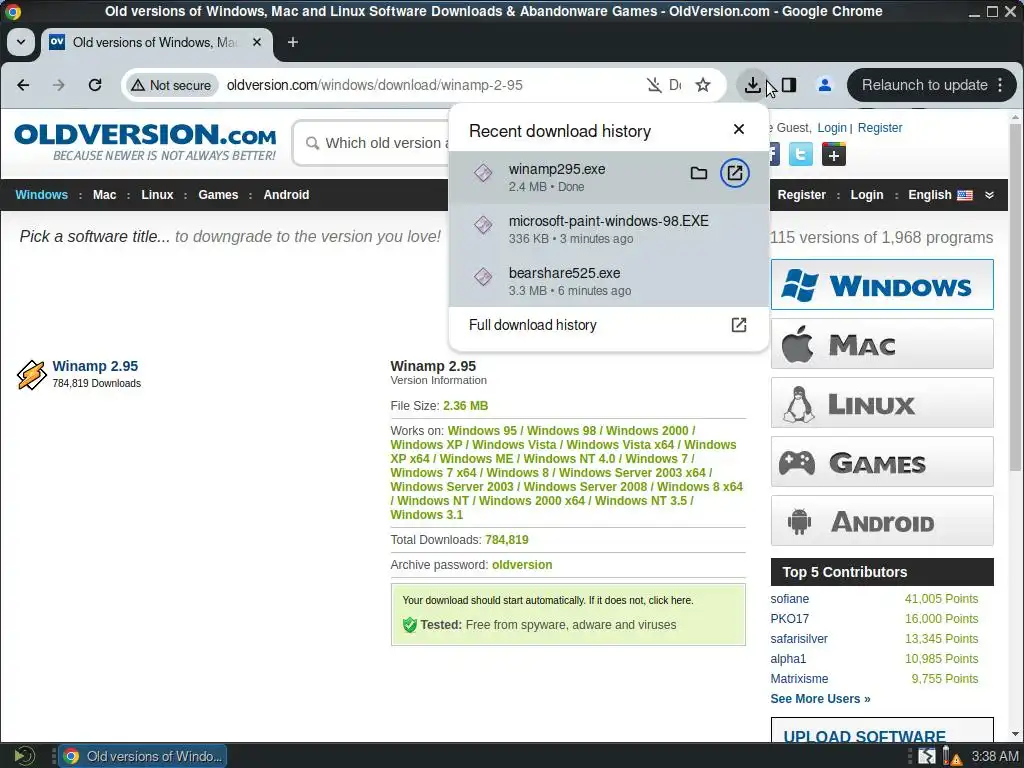The image size is (1024, 768).
Task: Open contributor PKO17's profile
Action: [x=790, y=618]
